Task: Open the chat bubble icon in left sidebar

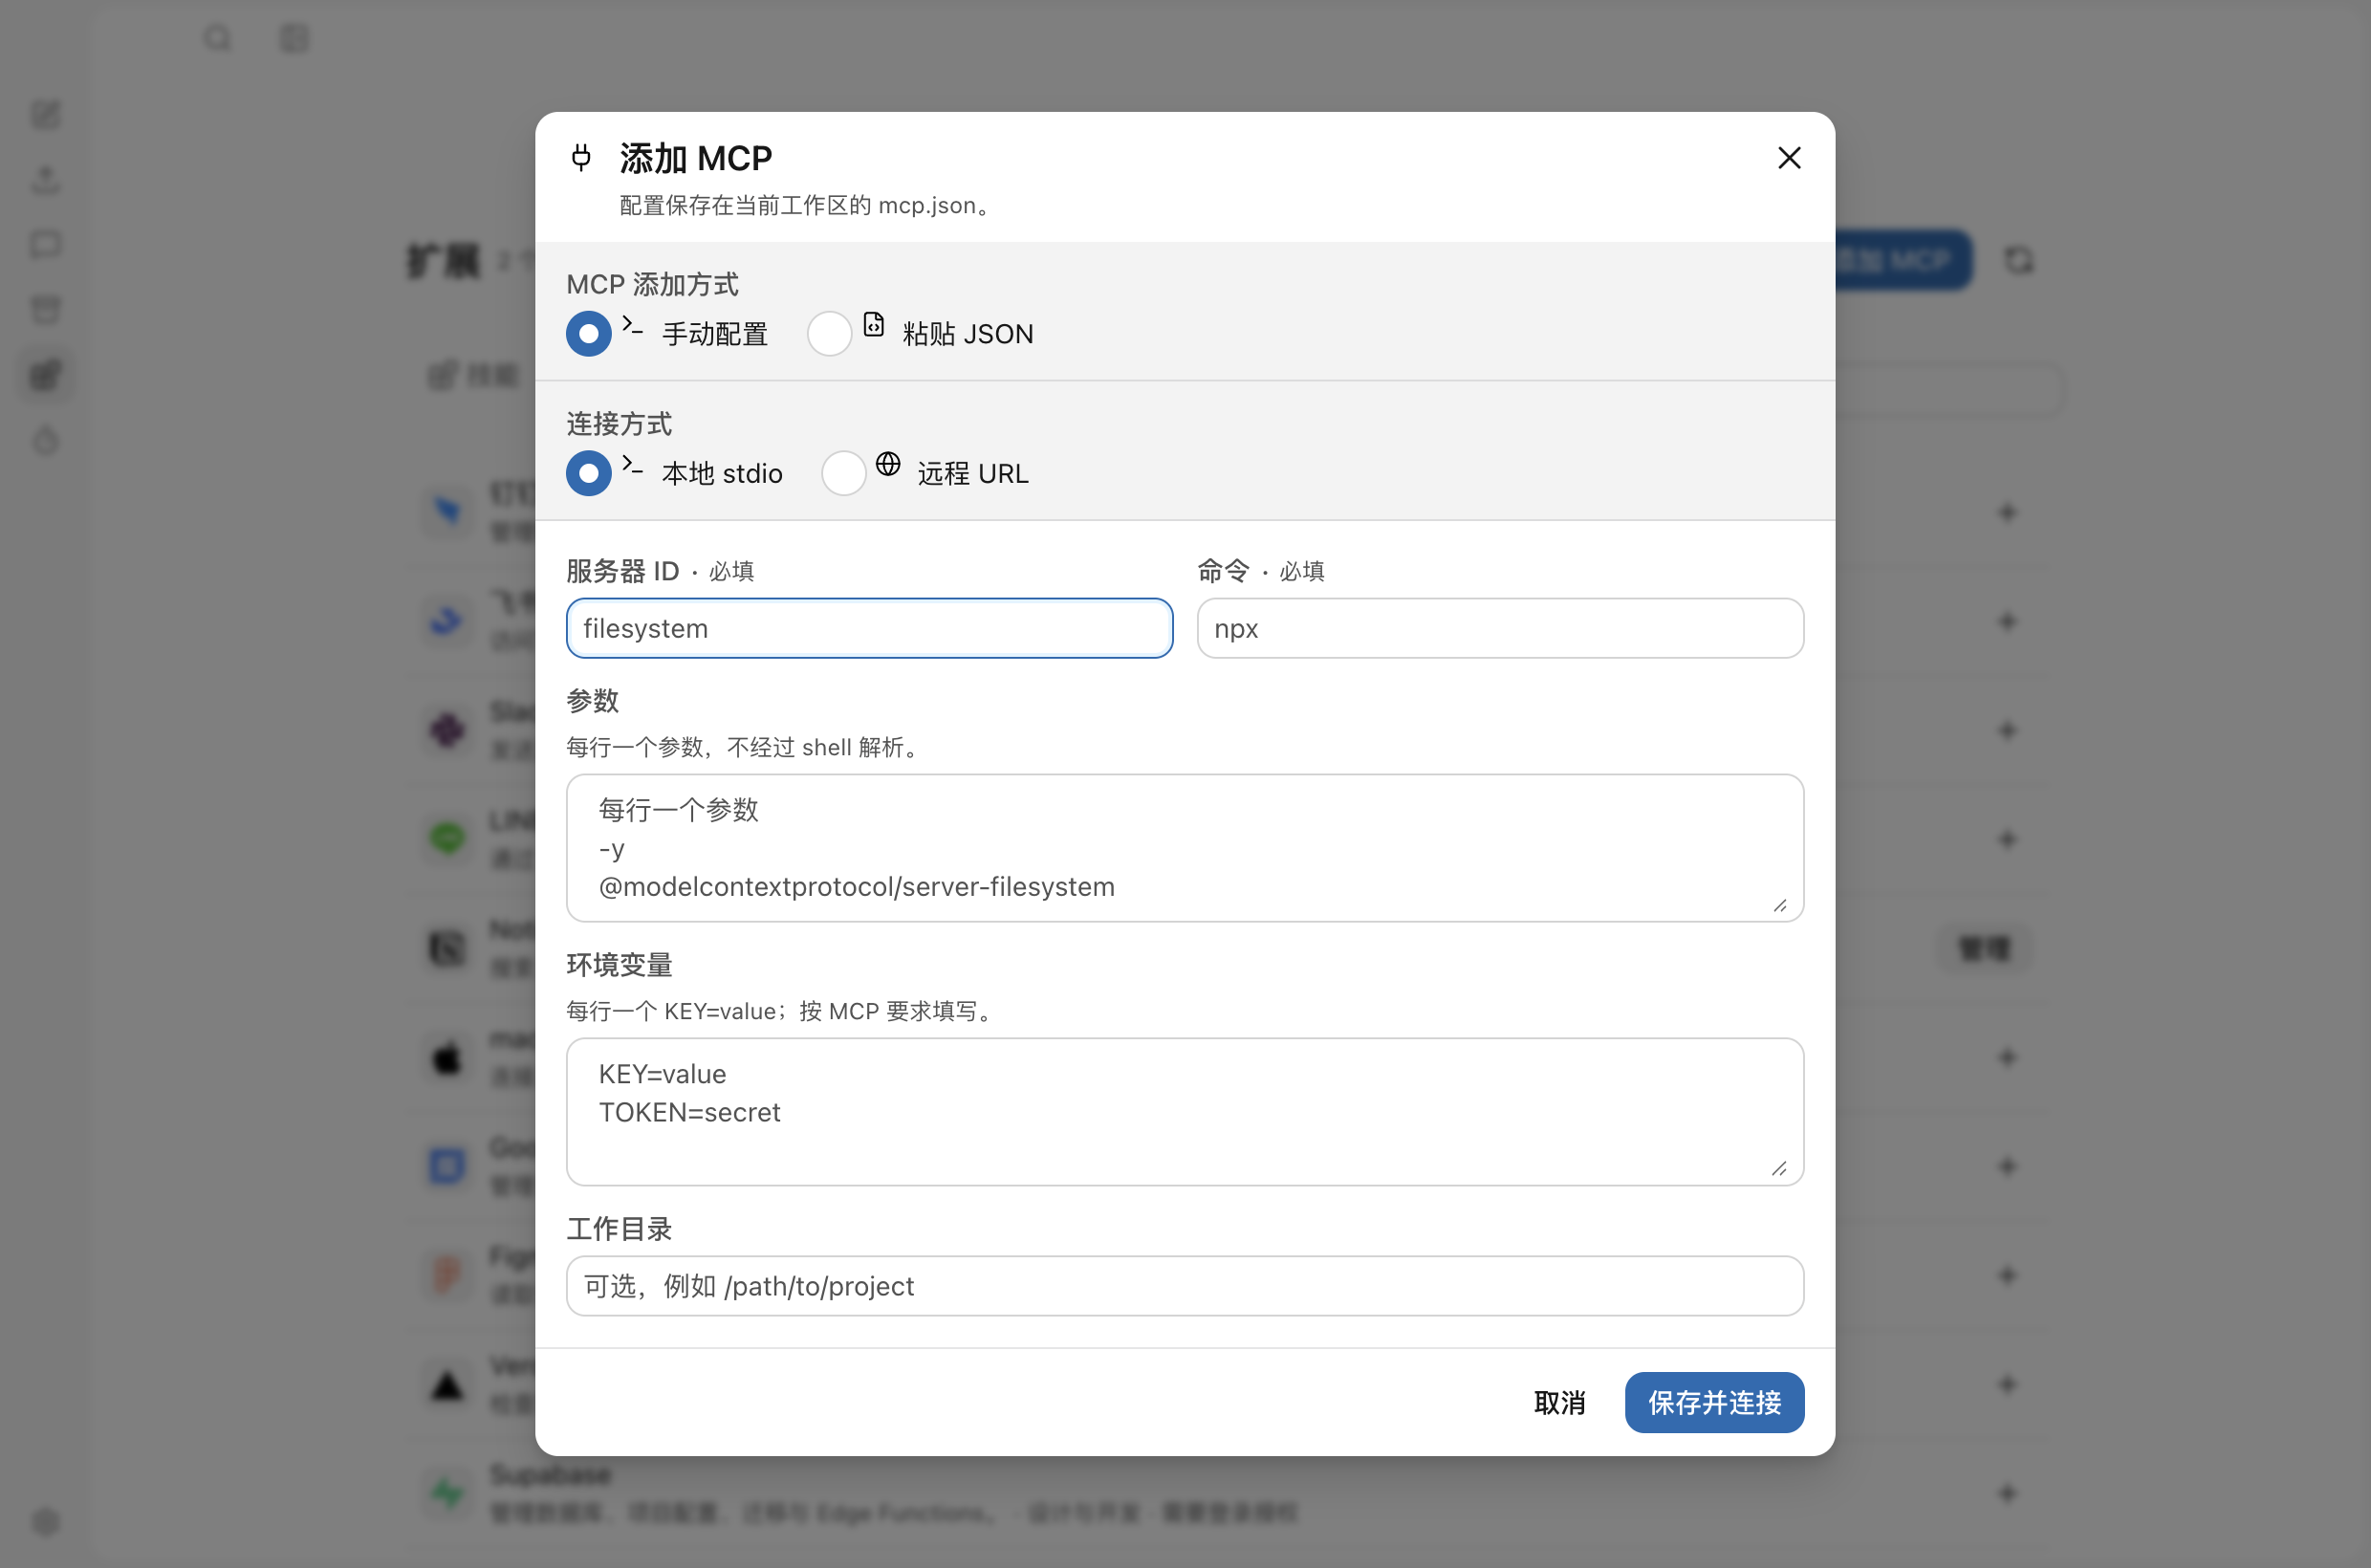Action: click(46, 245)
